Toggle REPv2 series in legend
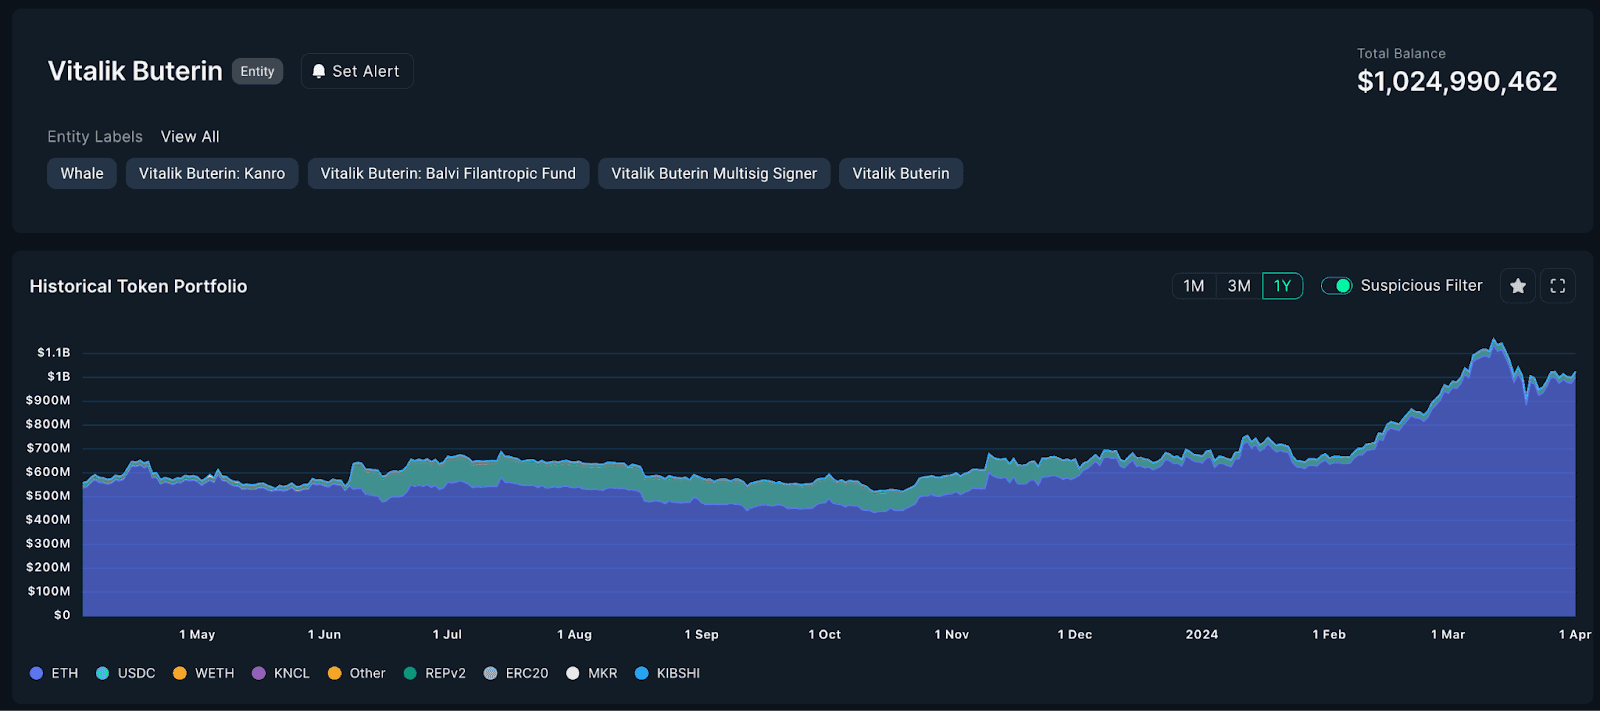 coord(434,673)
